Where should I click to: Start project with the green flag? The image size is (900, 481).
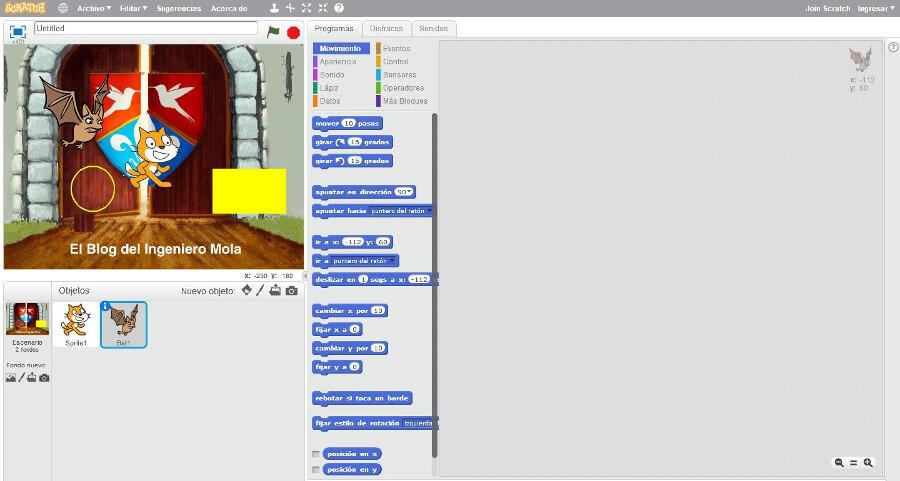273,32
